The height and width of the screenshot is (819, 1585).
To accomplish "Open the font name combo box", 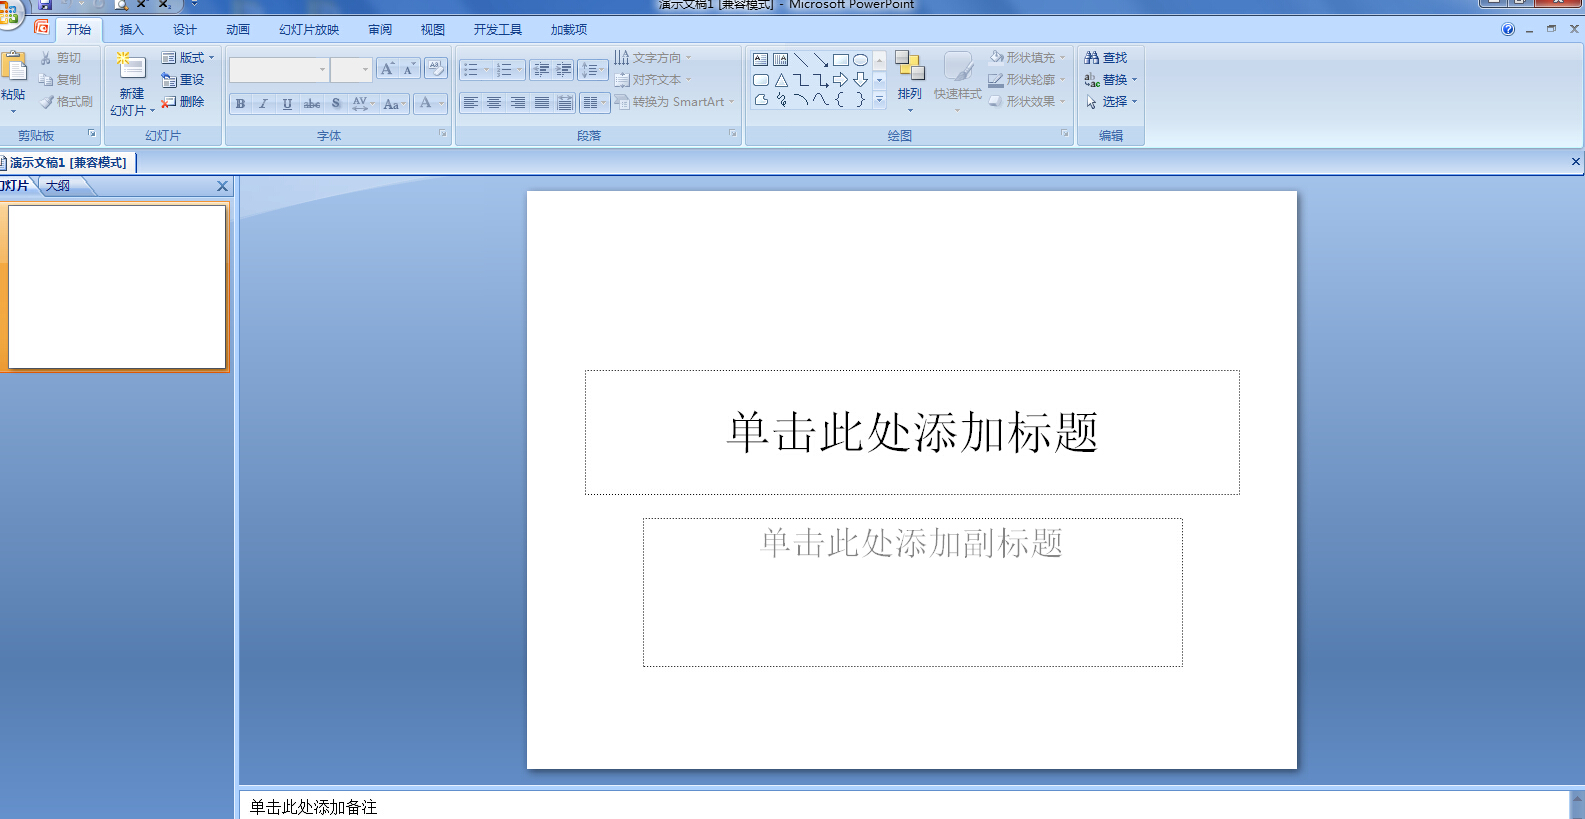I will [x=279, y=69].
